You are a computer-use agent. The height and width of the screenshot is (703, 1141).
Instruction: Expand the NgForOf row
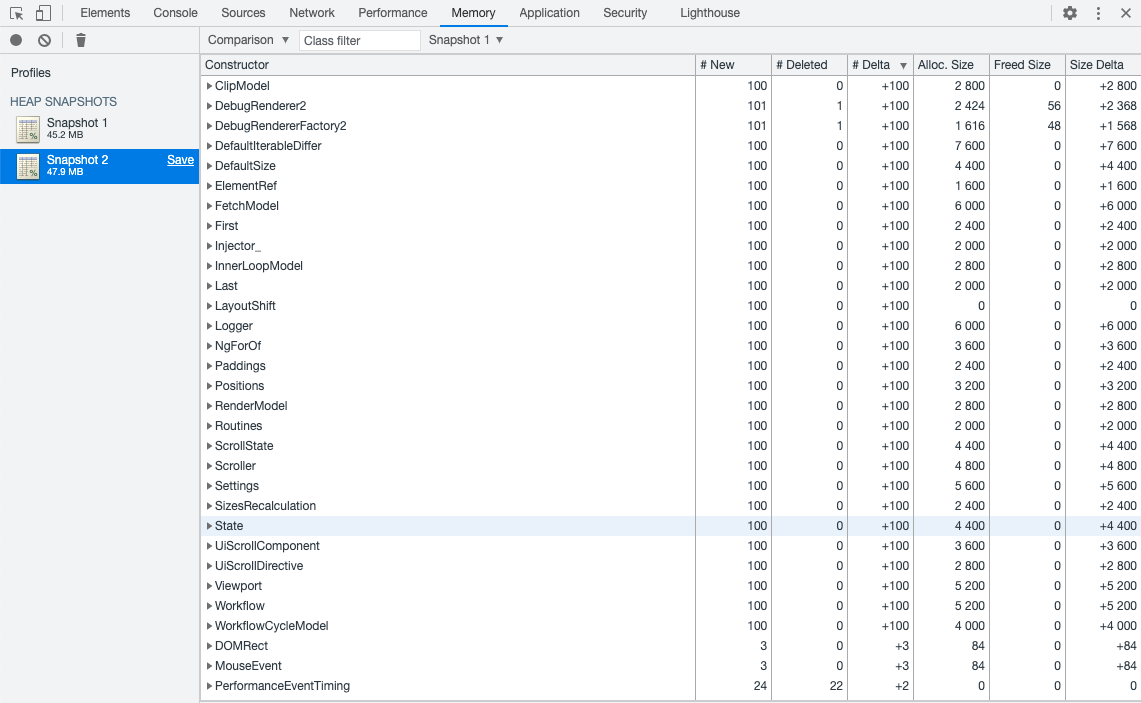click(x=210, y=346)
